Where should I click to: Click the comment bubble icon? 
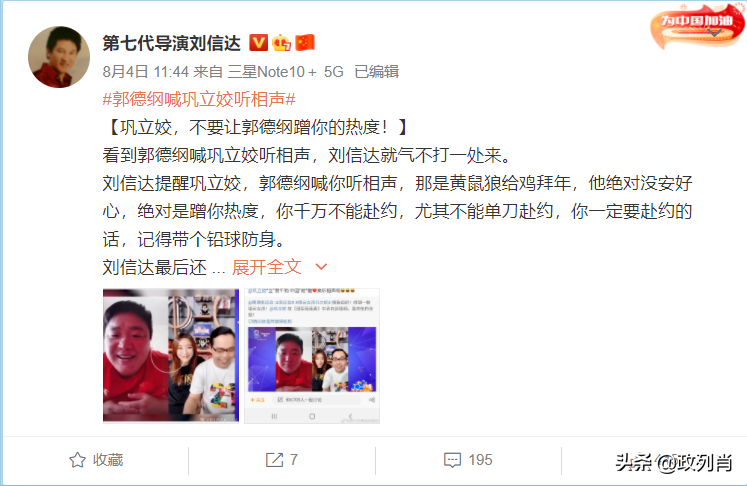[452, 460]
